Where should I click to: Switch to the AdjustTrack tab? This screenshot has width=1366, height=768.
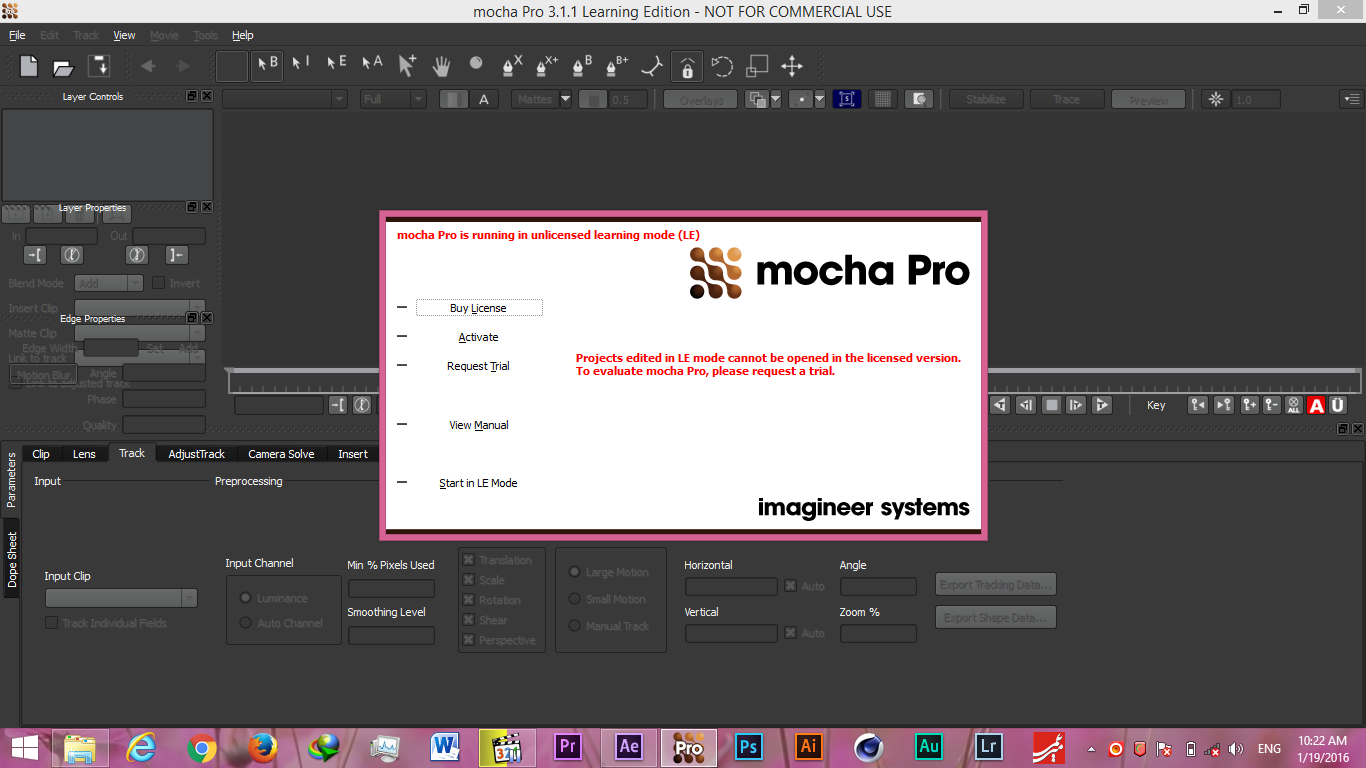197,454
